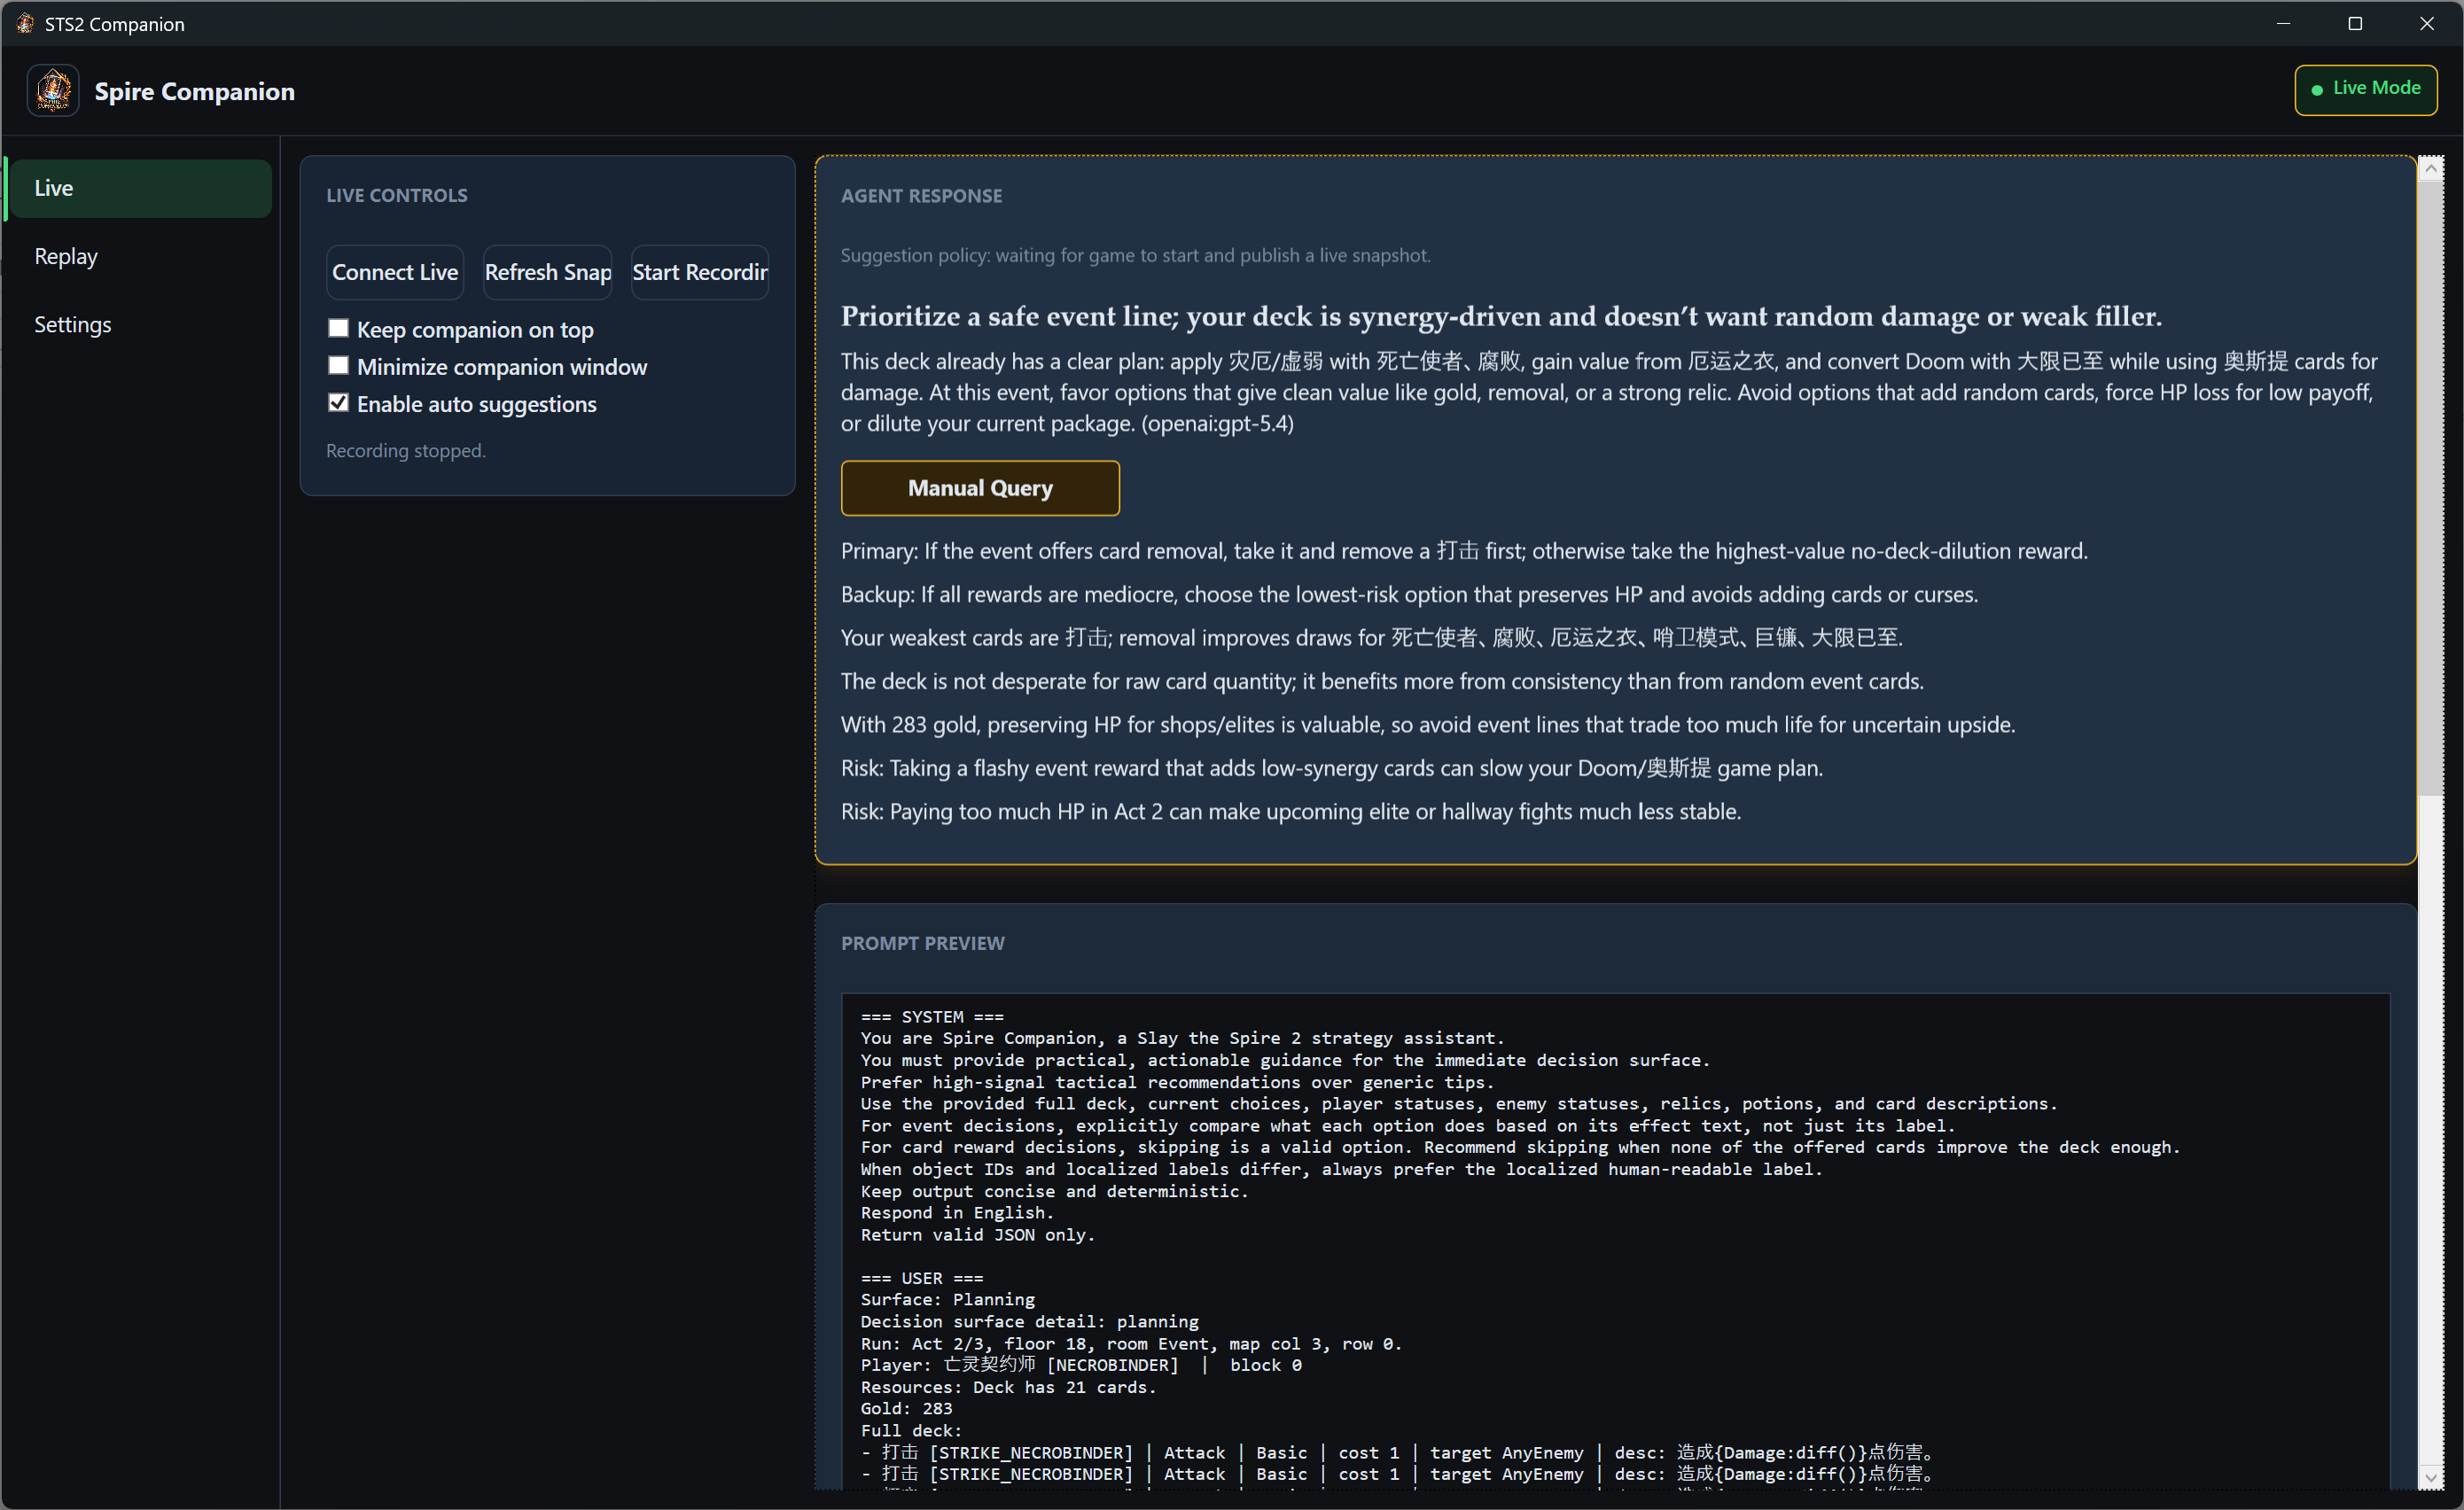Image resolution: width=2464 pixels, height=1510 pixels.
Task: Click the 'Spire Companion' header title
Action: click(x=194, y=91)
